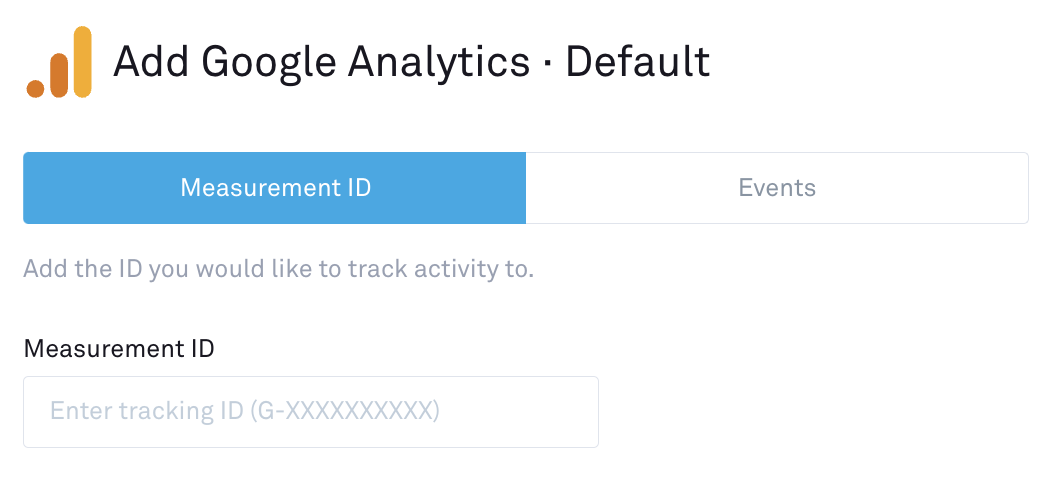Click the helper text under the tabs
Screen dimensions: 1062x482
point(278,270)
